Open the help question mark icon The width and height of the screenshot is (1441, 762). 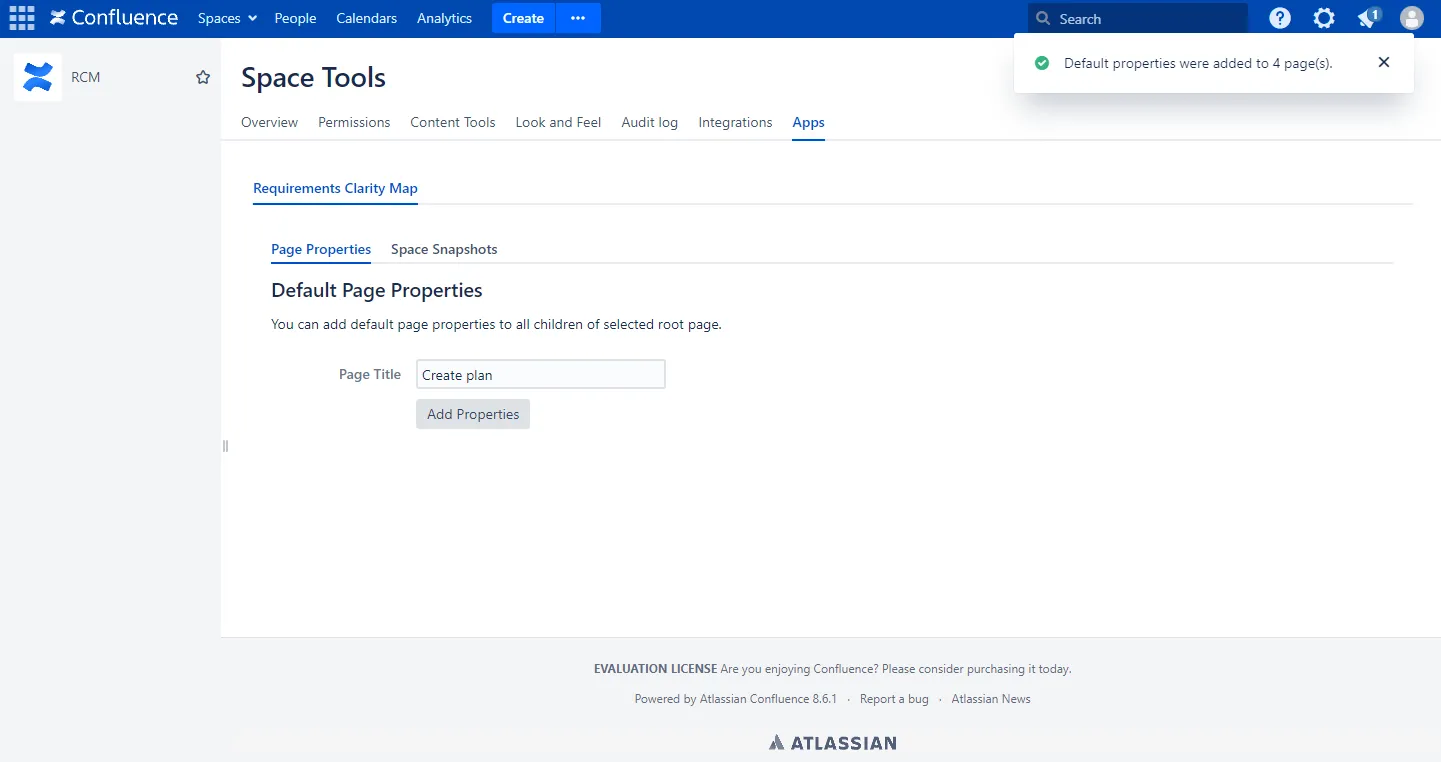(1280, 18)
